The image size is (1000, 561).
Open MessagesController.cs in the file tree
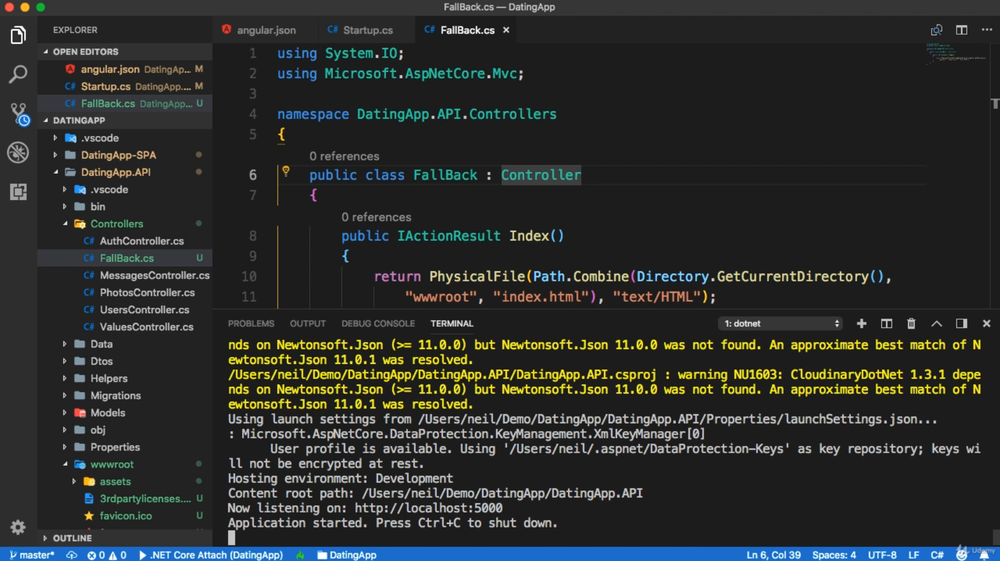click(154, 275)
